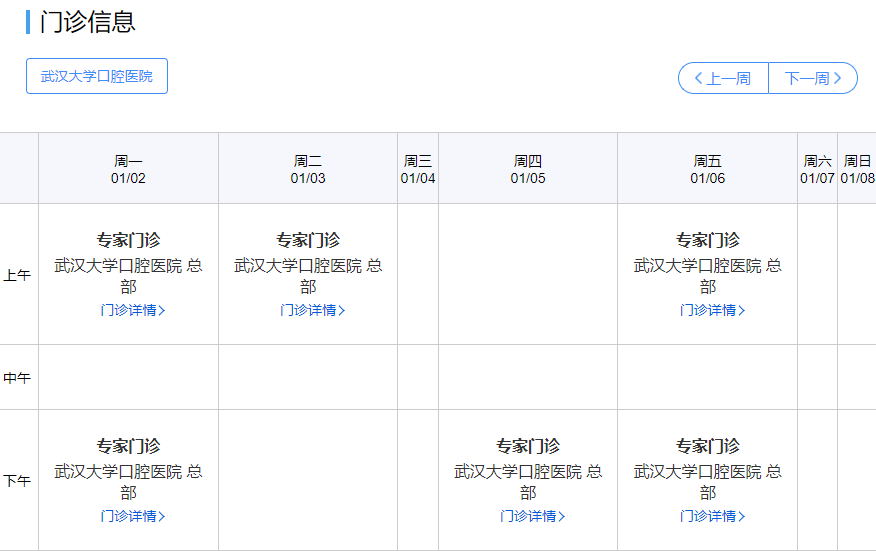Open 门诊详情 for Friday morning
876x551 pixels.
(712, 310)
